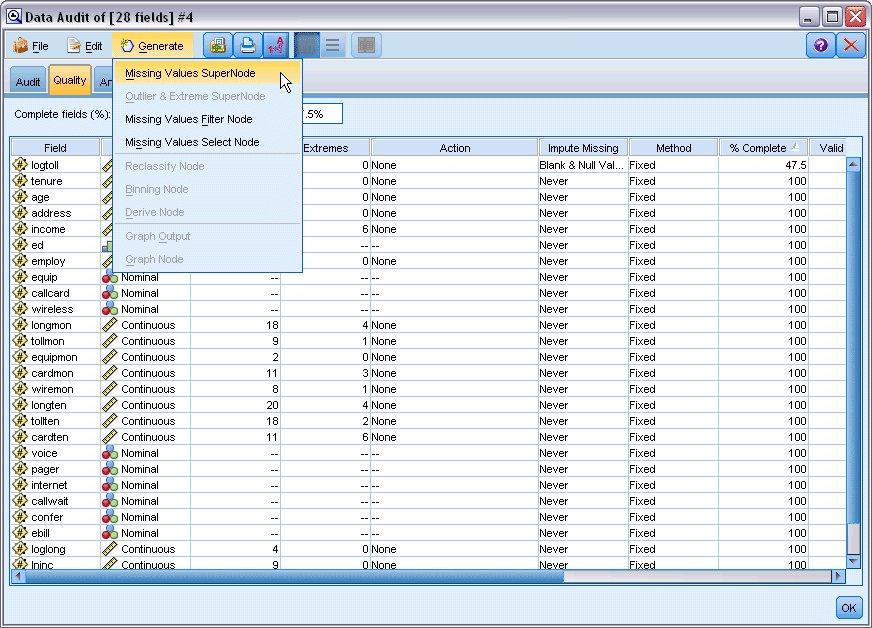
Task: Click the Generate menu label
Action: pos(161,46)
